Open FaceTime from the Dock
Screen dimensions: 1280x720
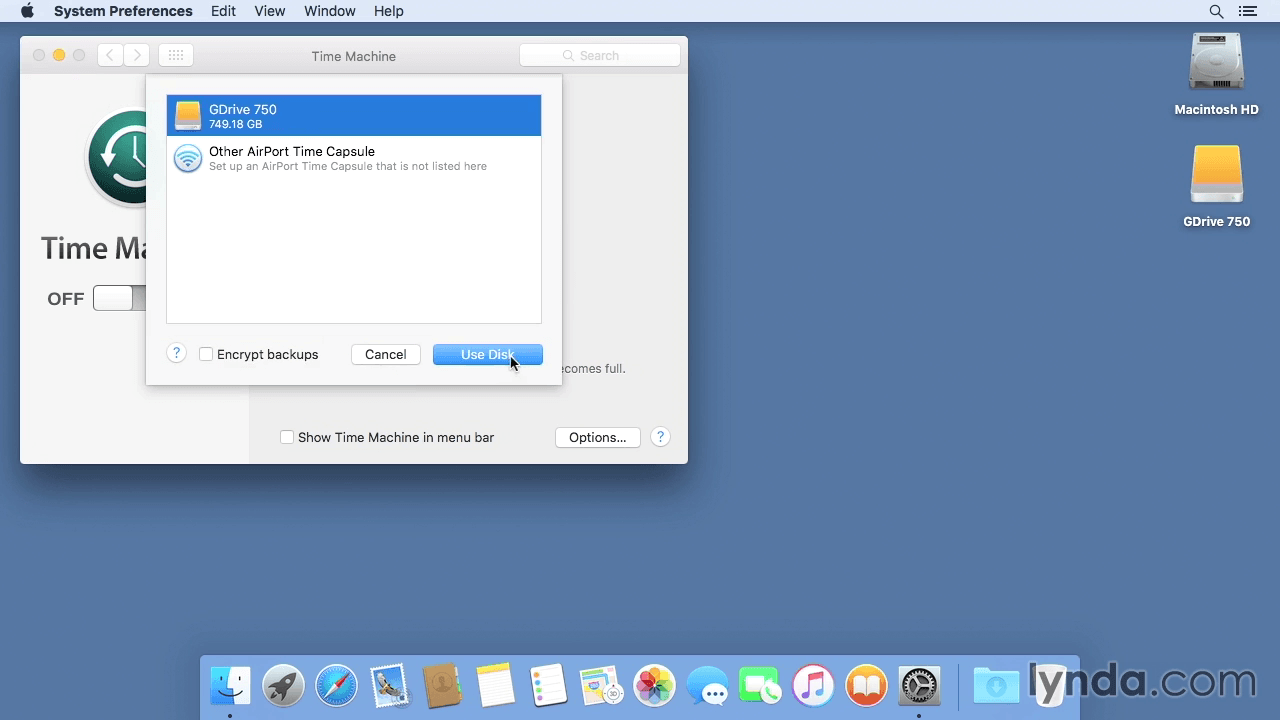[760, 686]
